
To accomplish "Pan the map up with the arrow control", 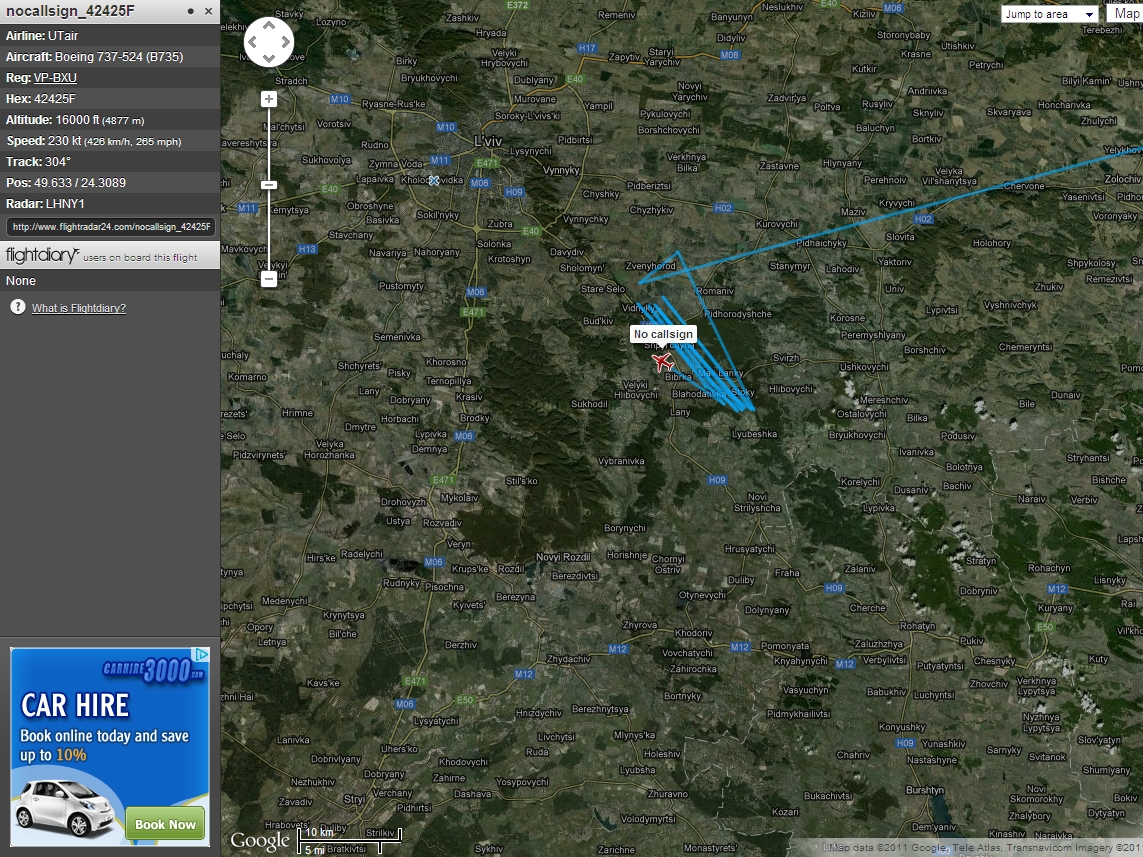I will (x=269, y=27).
